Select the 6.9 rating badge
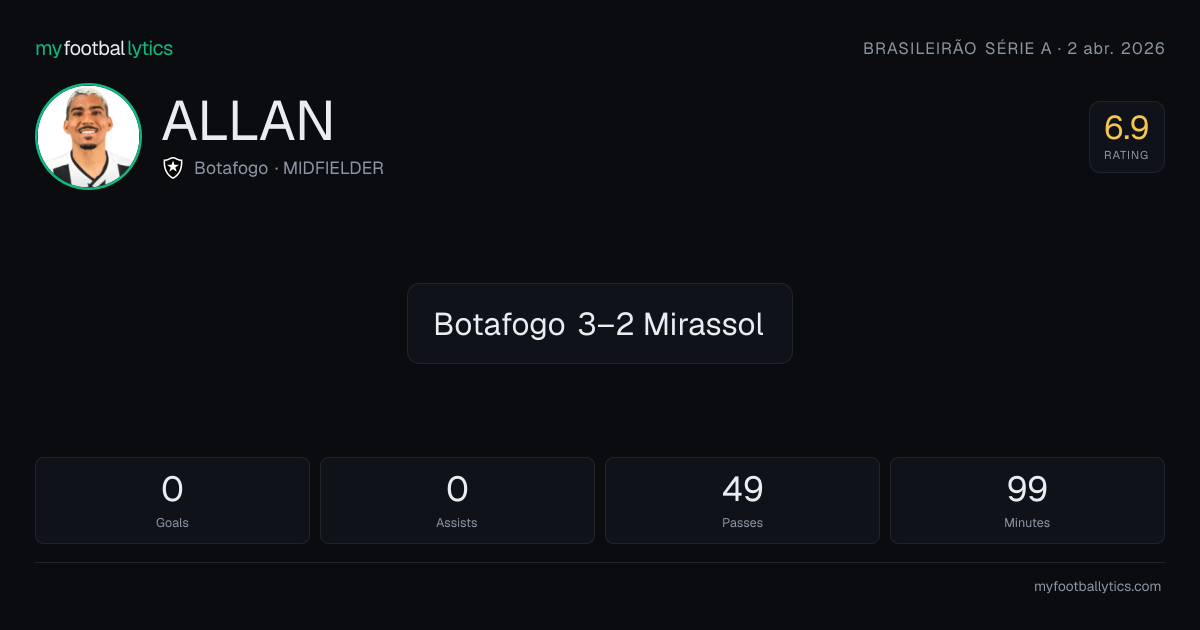 1127,137
